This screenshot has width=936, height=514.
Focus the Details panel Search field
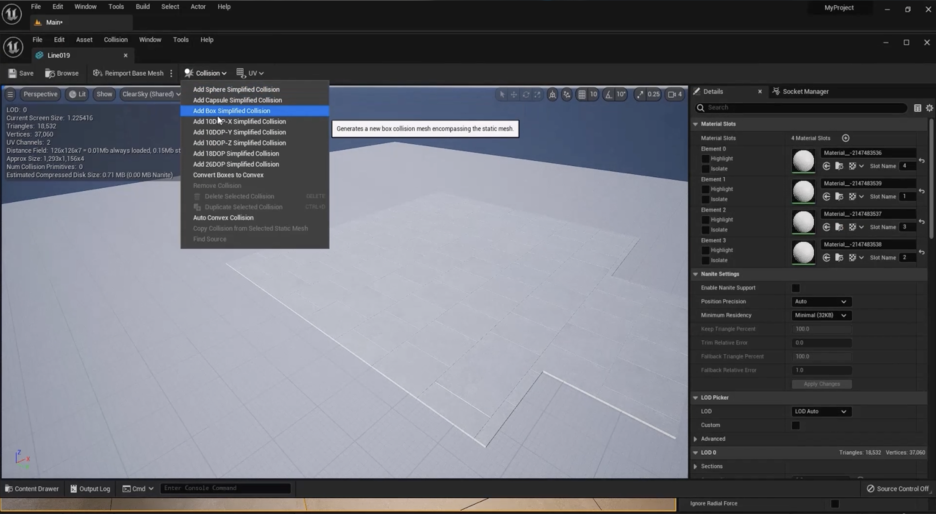(801, 108)
